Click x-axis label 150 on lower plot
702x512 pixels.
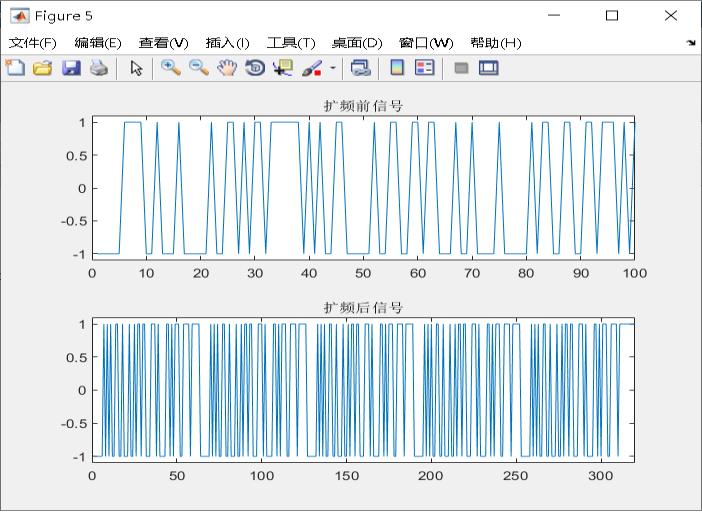pyautogui.click(x=347, y=475)
